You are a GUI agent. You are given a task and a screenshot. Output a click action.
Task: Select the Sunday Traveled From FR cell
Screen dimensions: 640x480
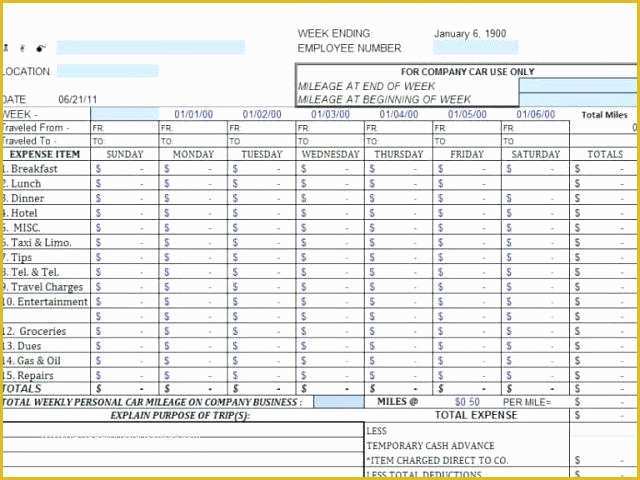(124, 128)
